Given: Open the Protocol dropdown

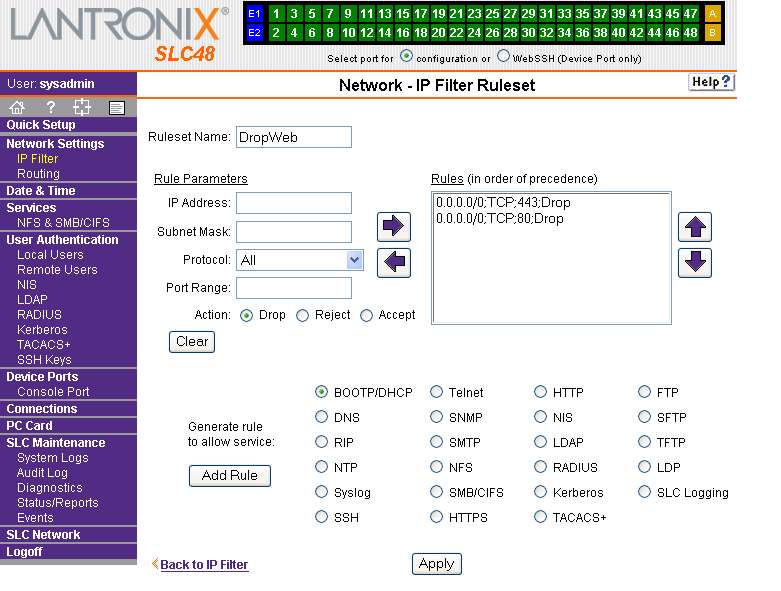Looking at the screenshot, I should (354, 260).
